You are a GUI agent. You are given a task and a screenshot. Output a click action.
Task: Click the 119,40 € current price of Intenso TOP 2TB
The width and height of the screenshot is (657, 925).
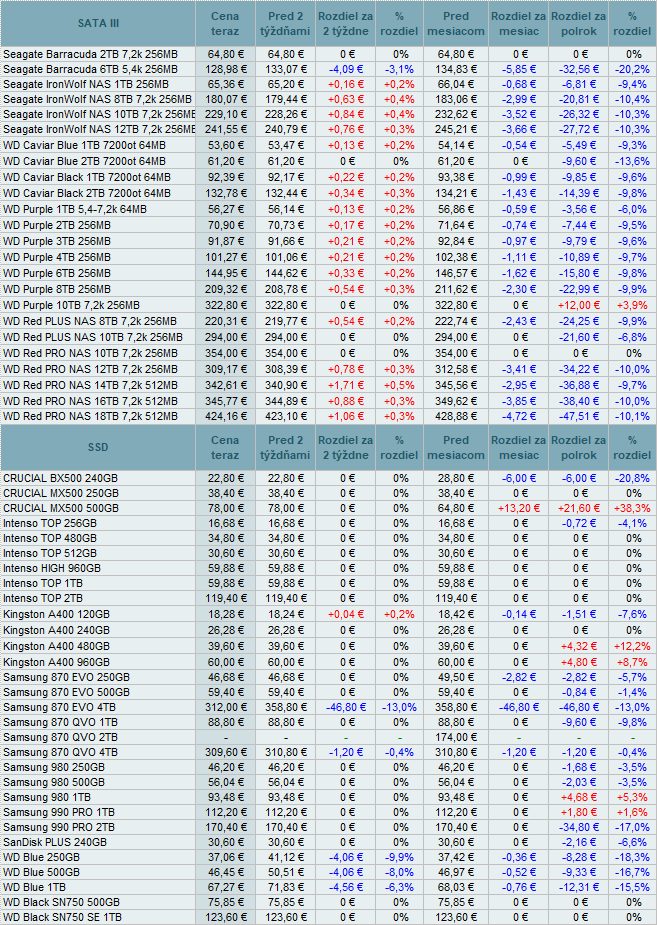[225, 598]
